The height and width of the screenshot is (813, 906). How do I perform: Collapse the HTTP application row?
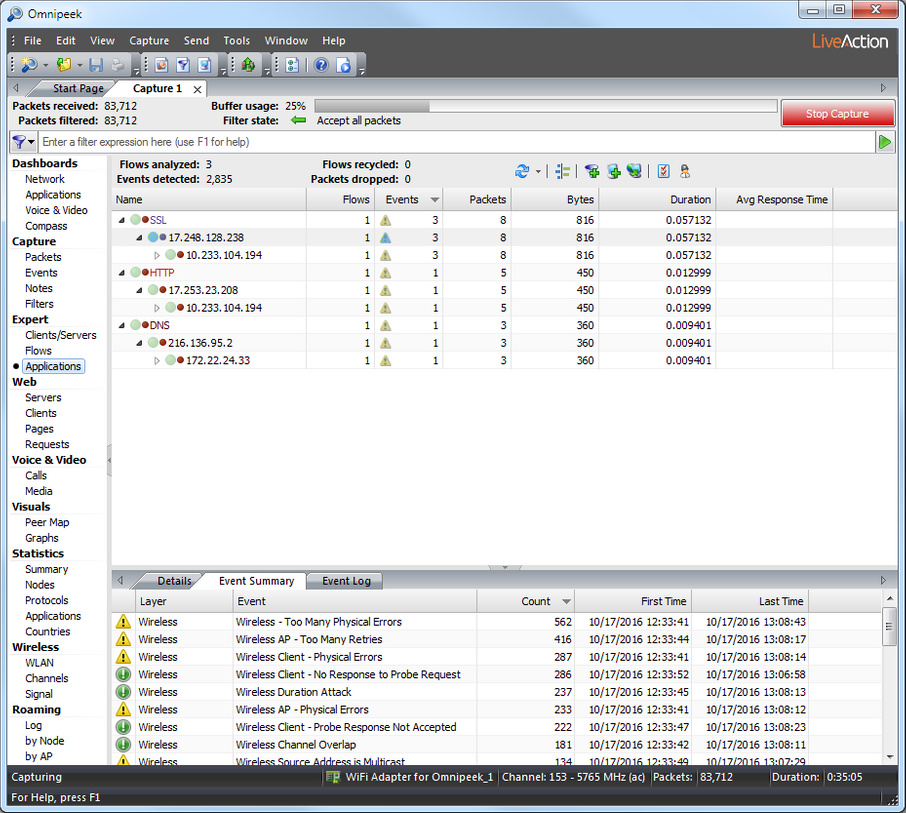pyautogui.click(x=121, y=273)
